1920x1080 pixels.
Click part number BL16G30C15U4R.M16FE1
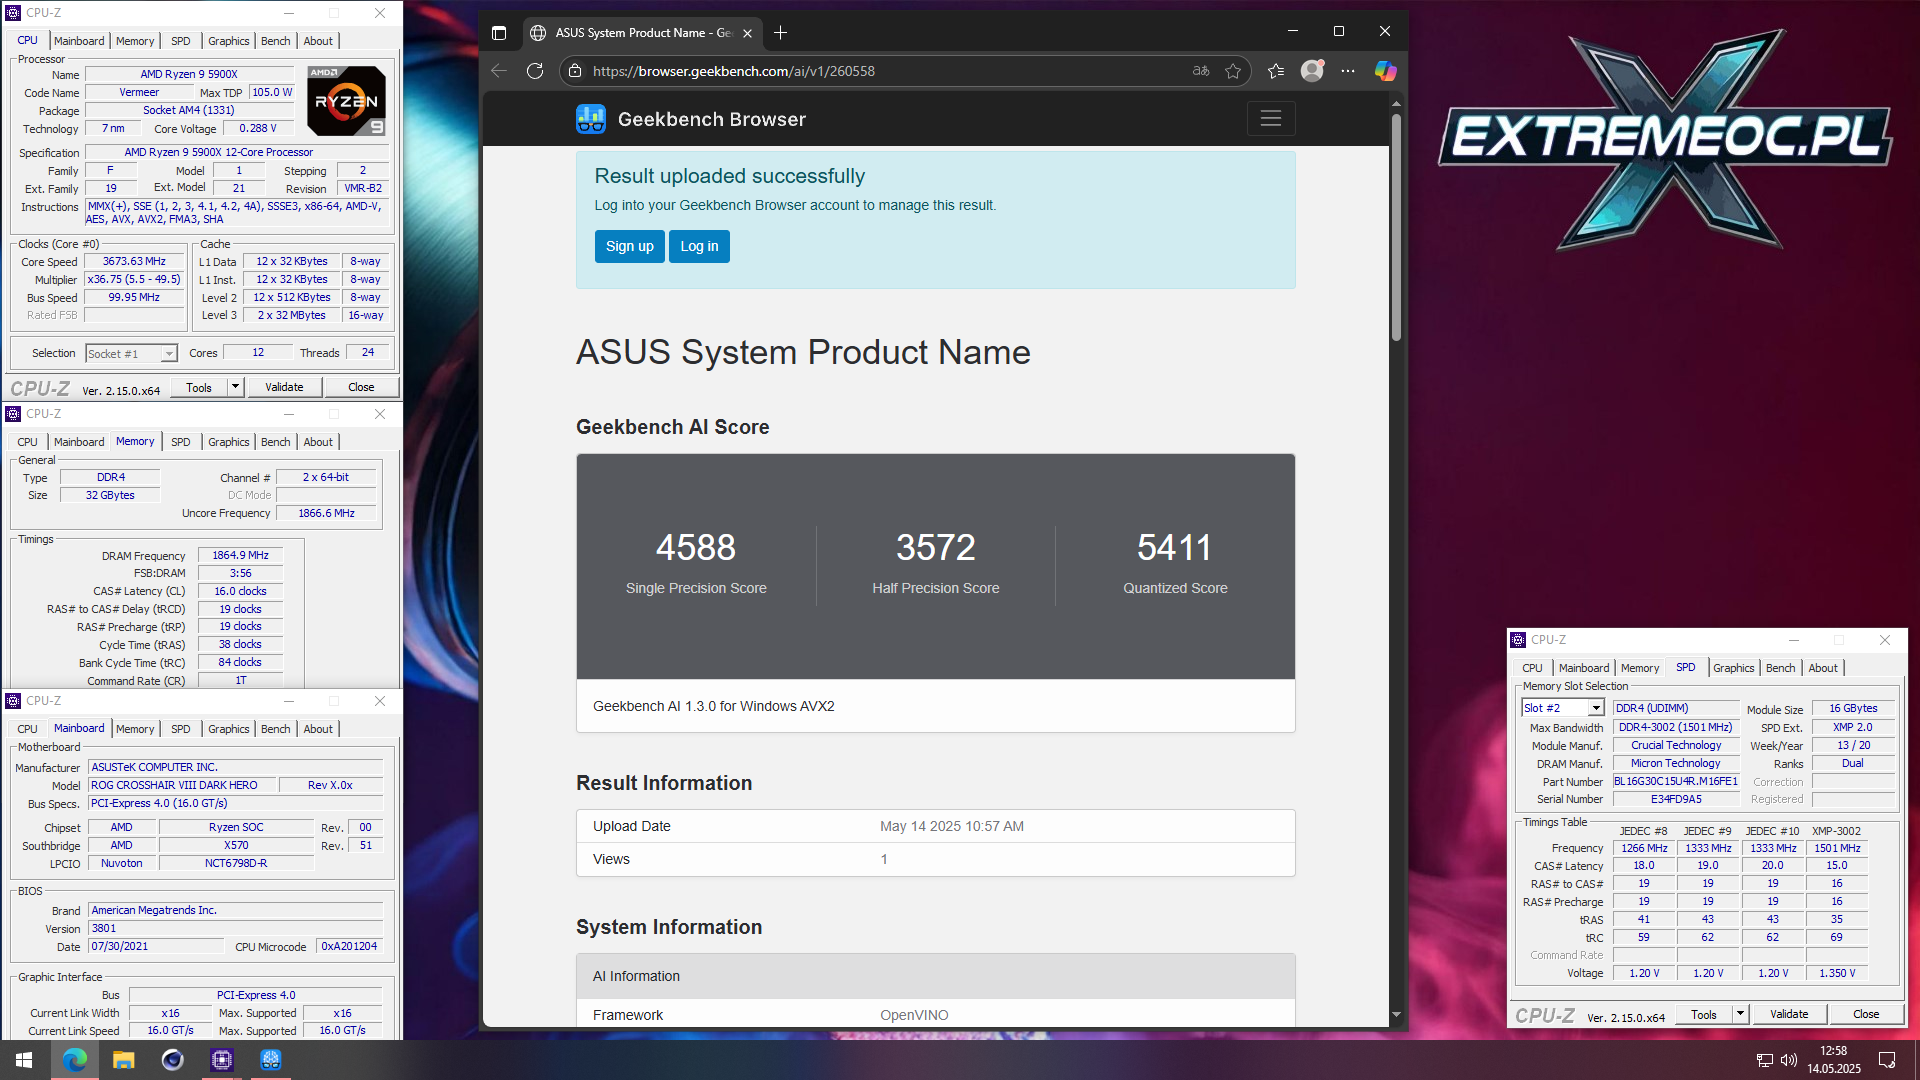click(1676, 782)
